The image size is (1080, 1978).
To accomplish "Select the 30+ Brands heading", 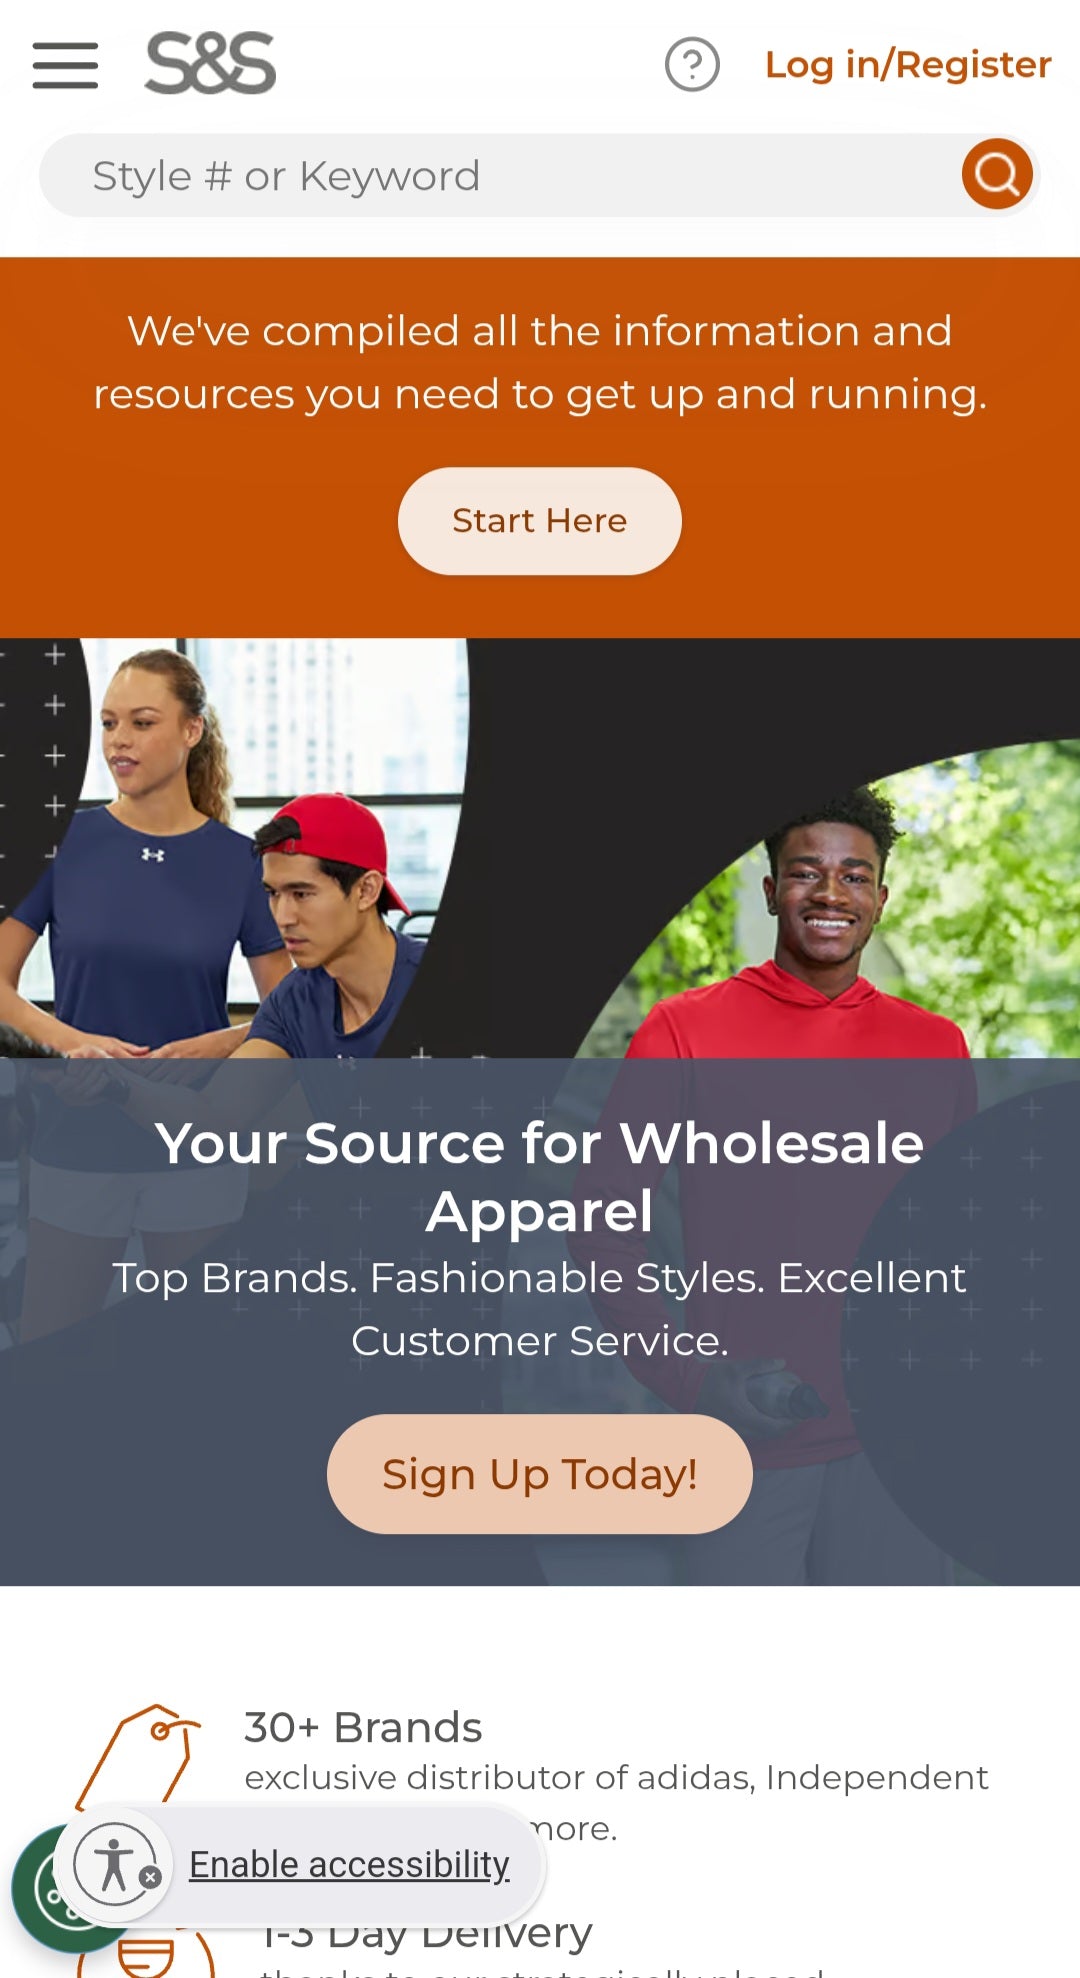I will tap(363, 1727).
